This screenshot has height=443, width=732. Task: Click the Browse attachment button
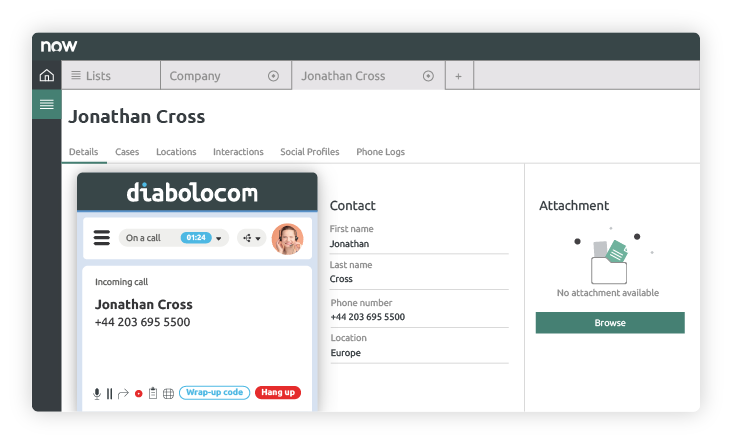pos(610,323)
